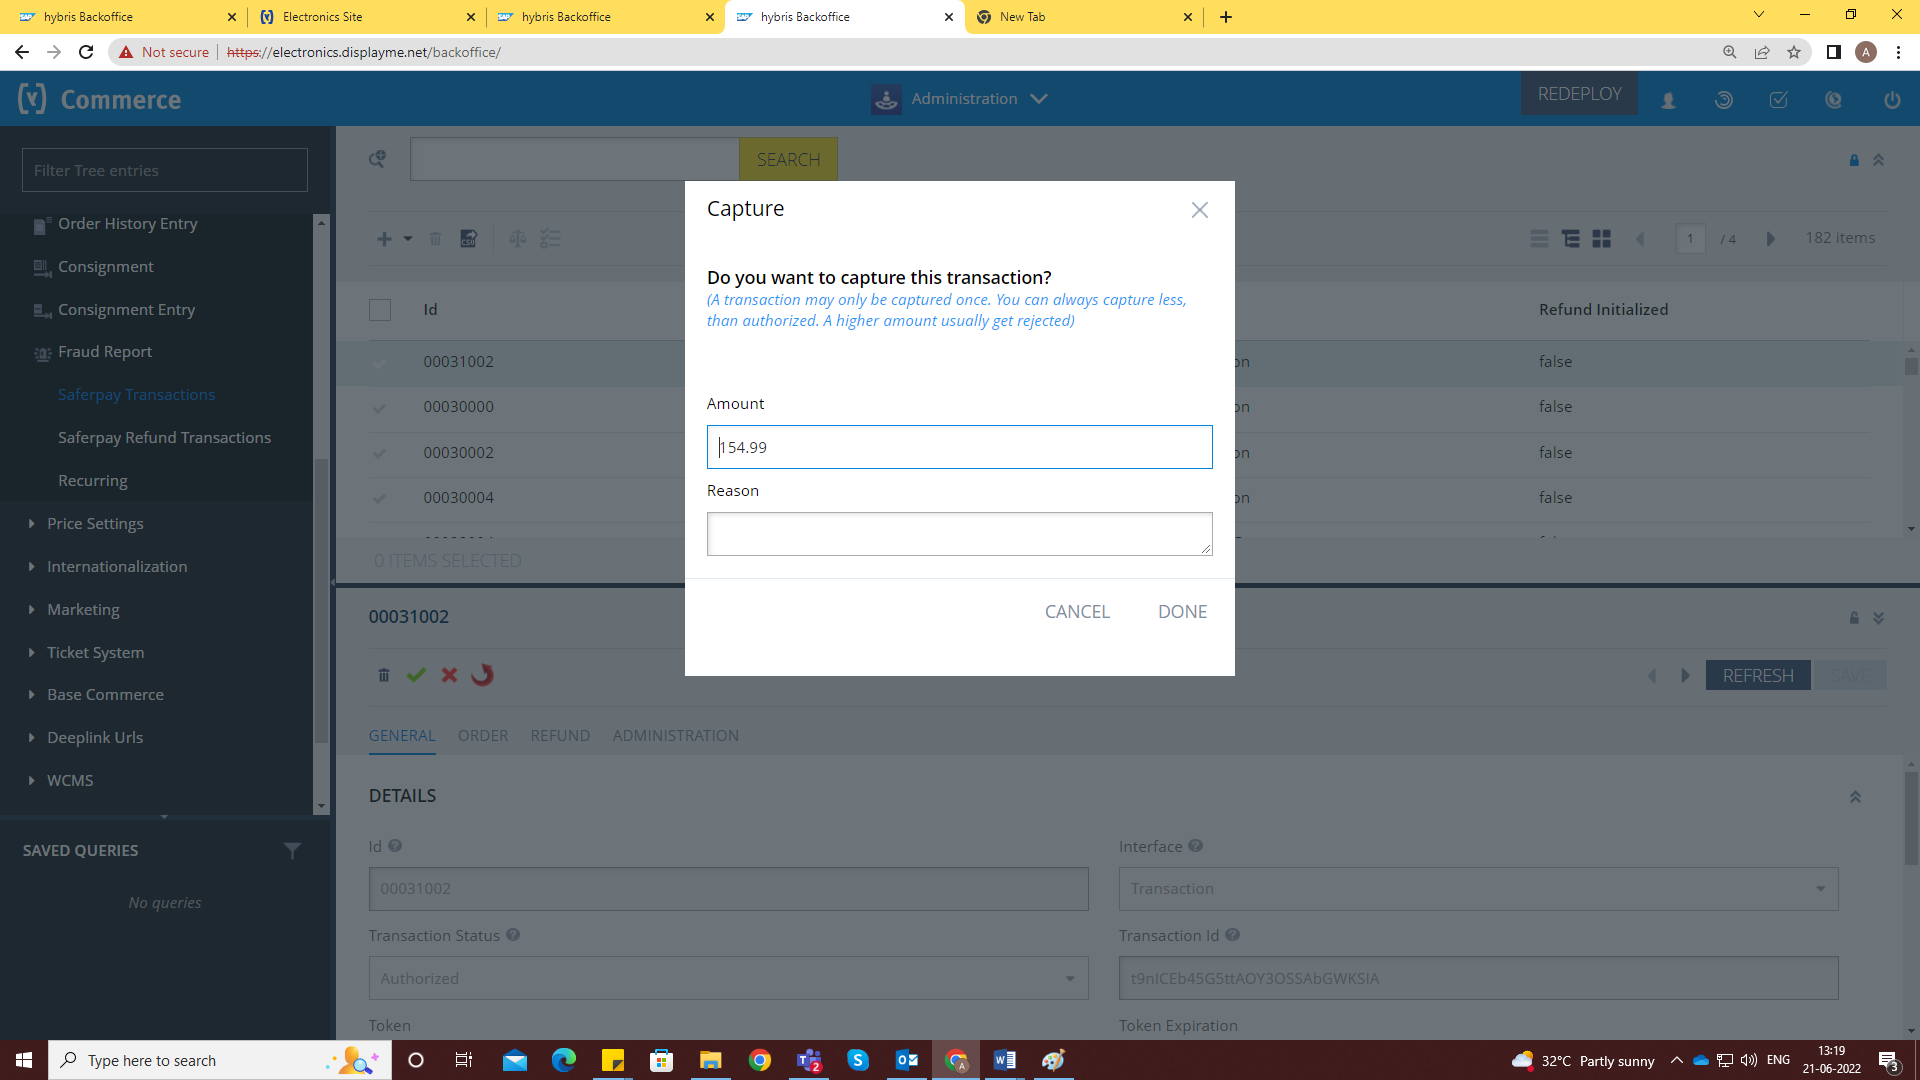Close the Capture dialog with X
The height and width of the screenshot is (1080, 1920).
(1199, 210)
